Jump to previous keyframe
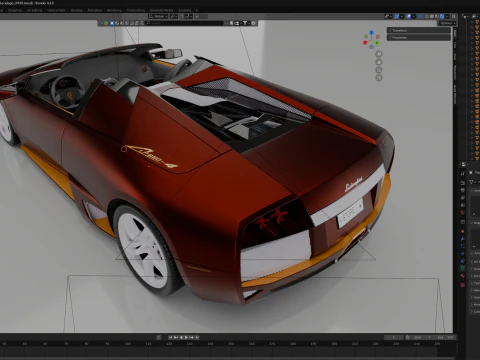This screenshot has height=360, width=480. pyautogui.click(x=176, y=337)
